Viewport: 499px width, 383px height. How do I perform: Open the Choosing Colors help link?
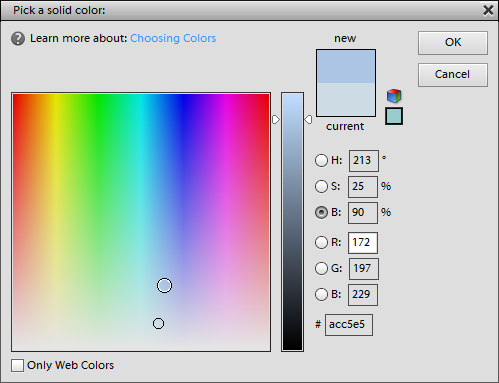[173, 38]
